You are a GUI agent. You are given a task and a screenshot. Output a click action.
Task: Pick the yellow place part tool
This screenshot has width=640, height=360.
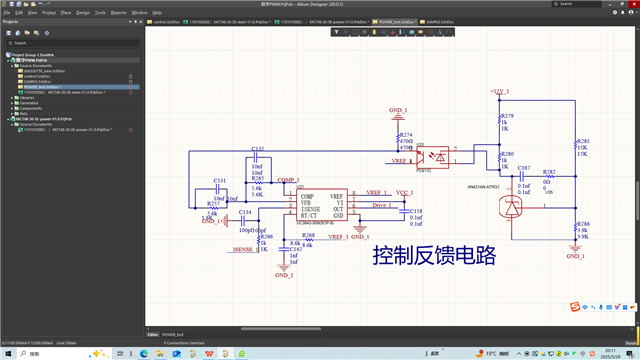click(x=374, y=32)
